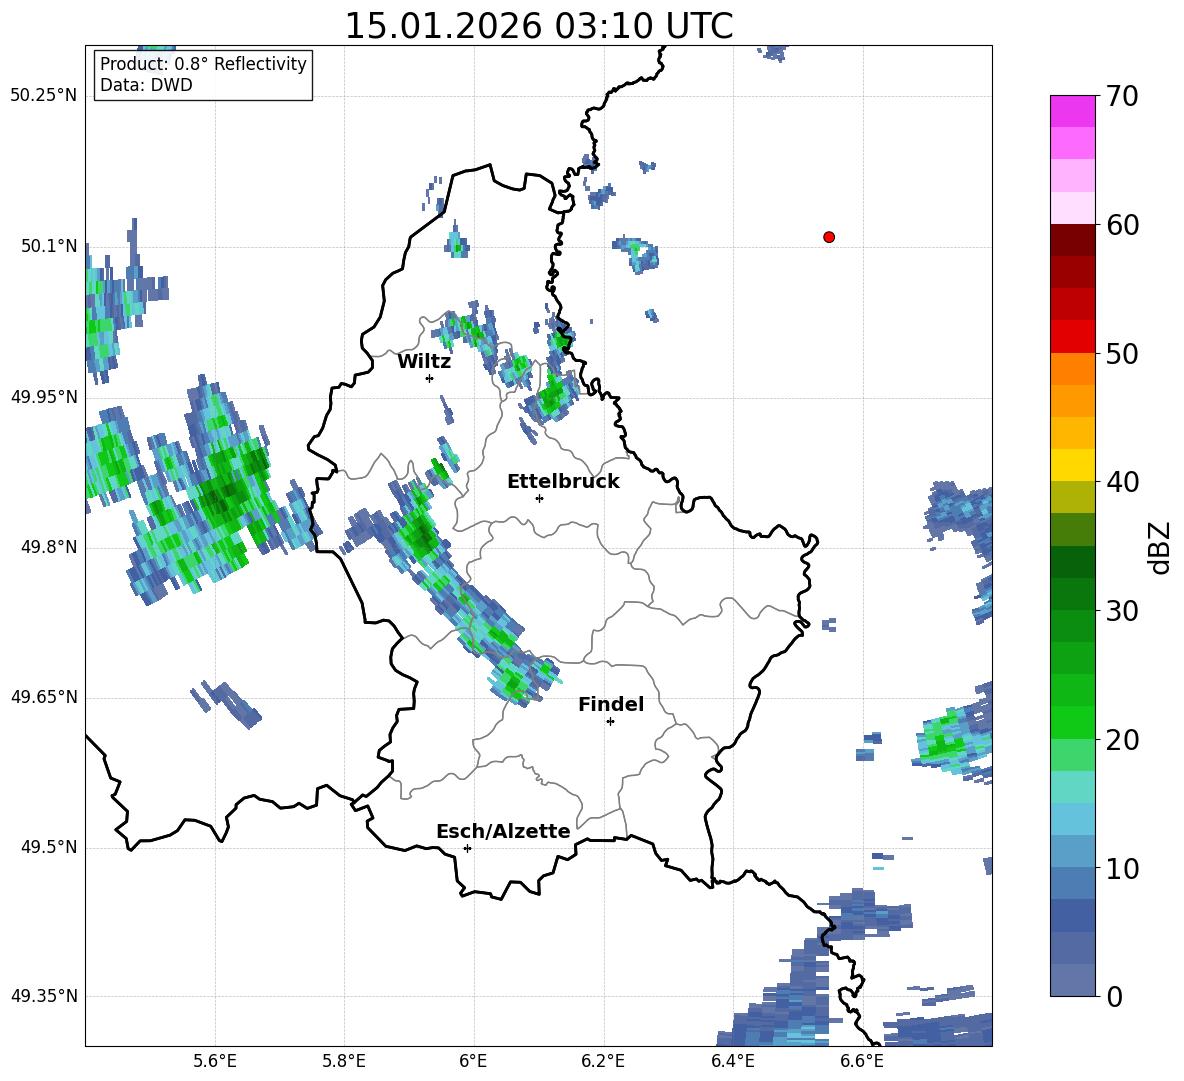Click the 0 tick label on colorbar
1184x1081 pixels.
click(1114, 996)
